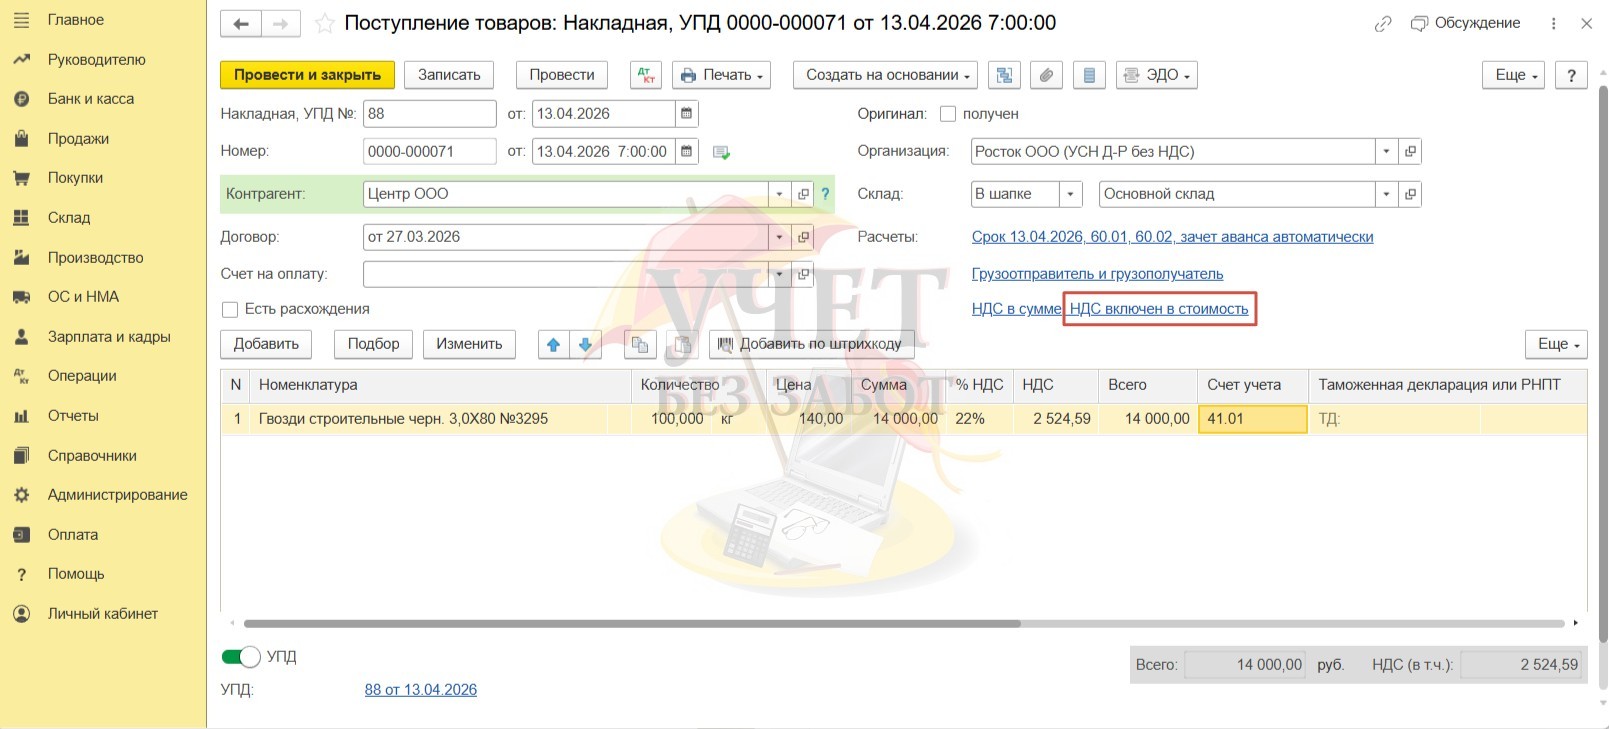Tick the Оригинал получен checkbox
This screenshot has height=729, width=1609.
click(948, 114)
